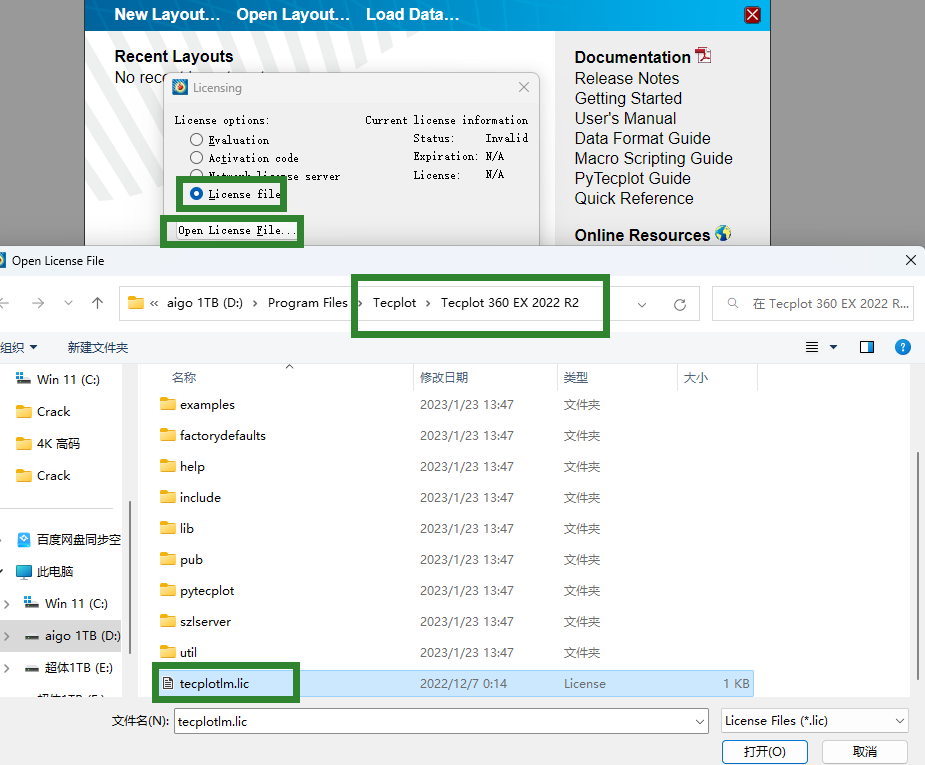Click Load Data in the welcome screen header

tap(412, 14)
